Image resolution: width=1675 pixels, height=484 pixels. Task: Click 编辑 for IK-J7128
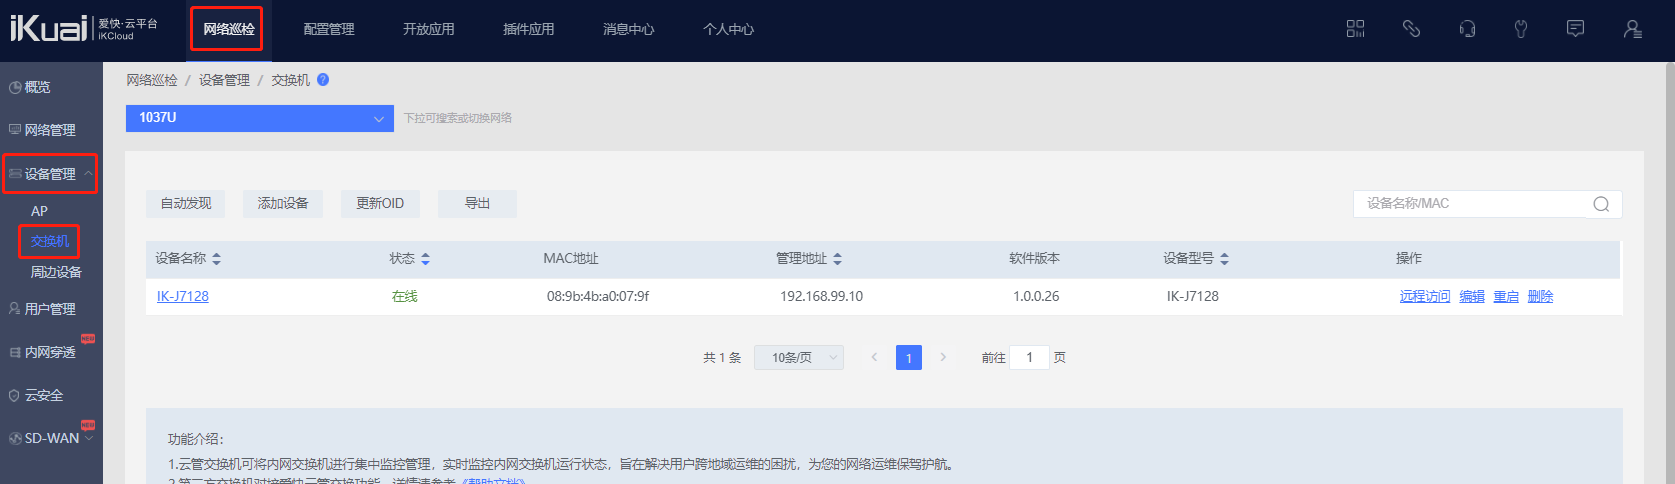coord(1472,296)
